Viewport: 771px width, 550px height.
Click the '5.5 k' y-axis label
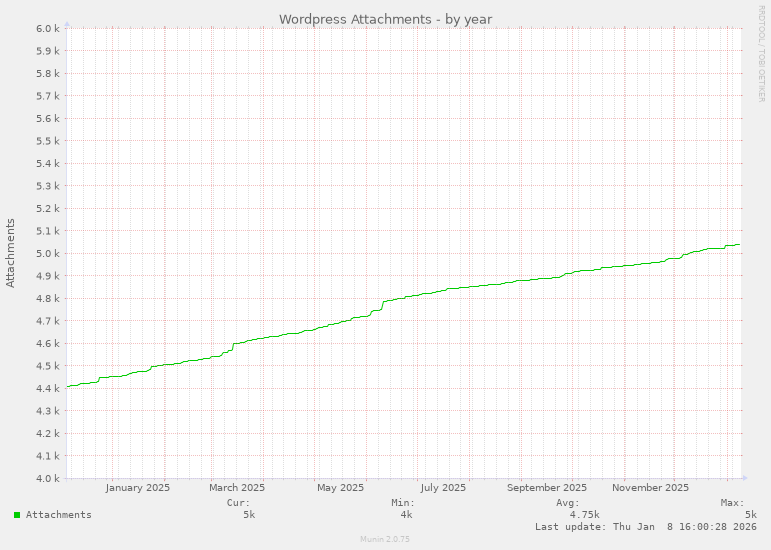[48, 141]
